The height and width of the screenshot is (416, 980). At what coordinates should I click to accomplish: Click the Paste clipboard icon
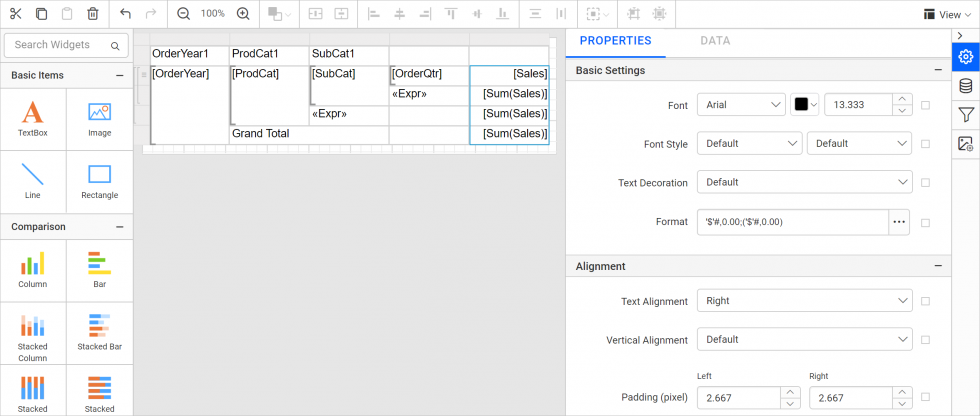pyautogui.click(x=67, y=14)
